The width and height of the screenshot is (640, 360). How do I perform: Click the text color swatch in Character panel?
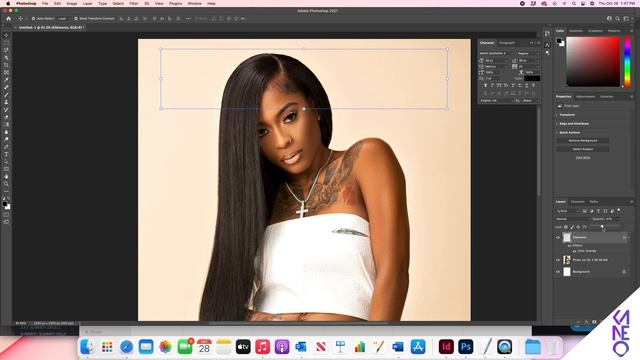point(532,78)
